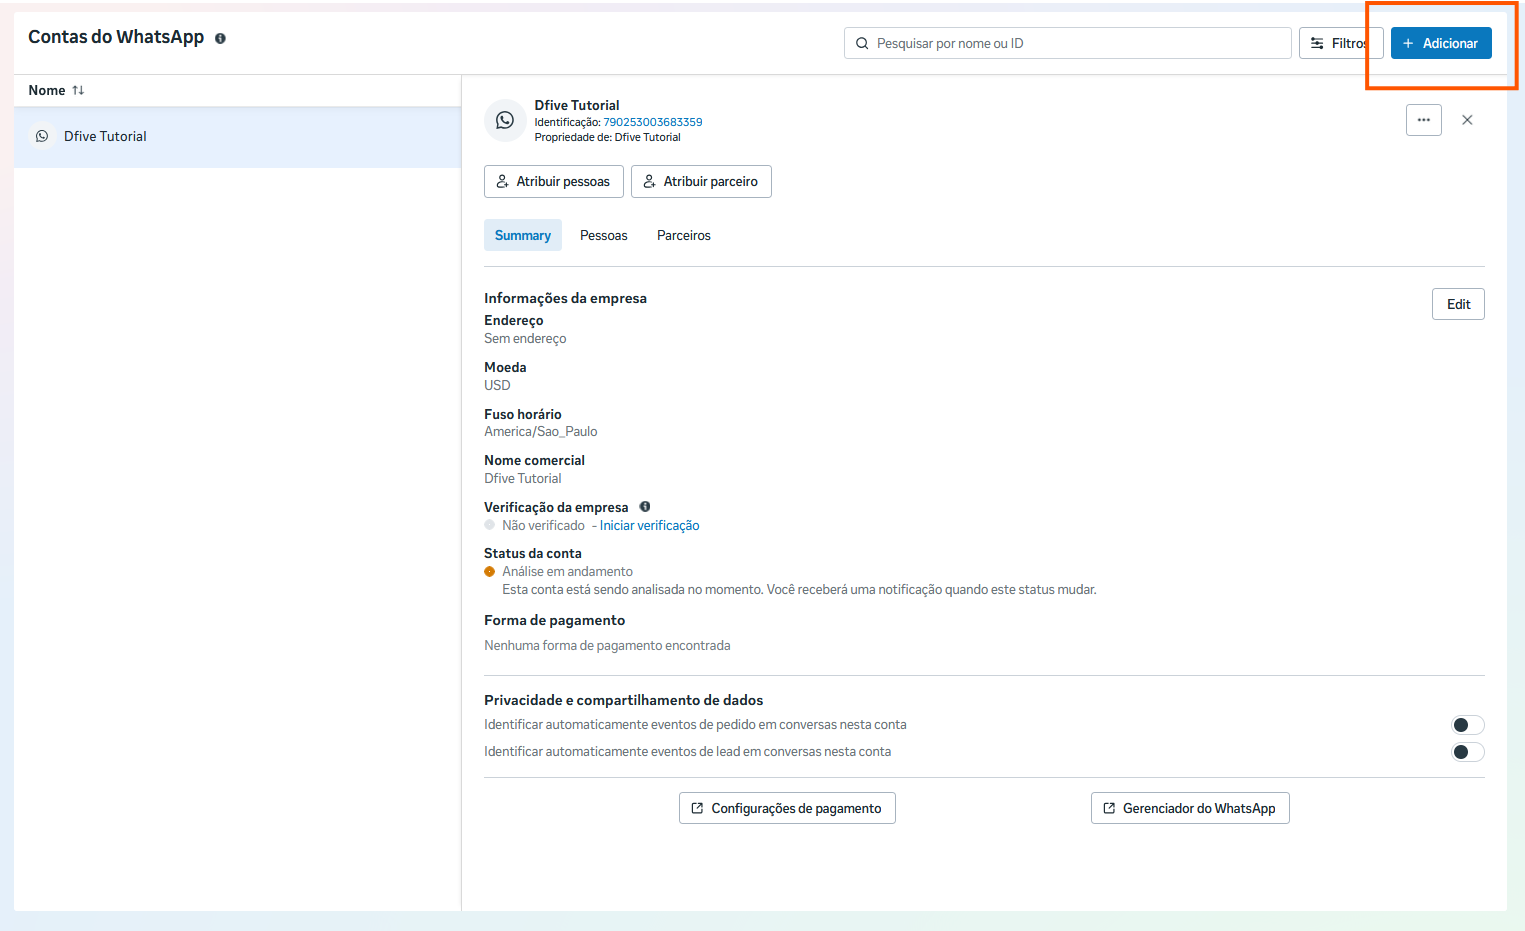Click the info icon beside Verificação da empresa
1525x931 pixels.
click(x=645, y=506)
